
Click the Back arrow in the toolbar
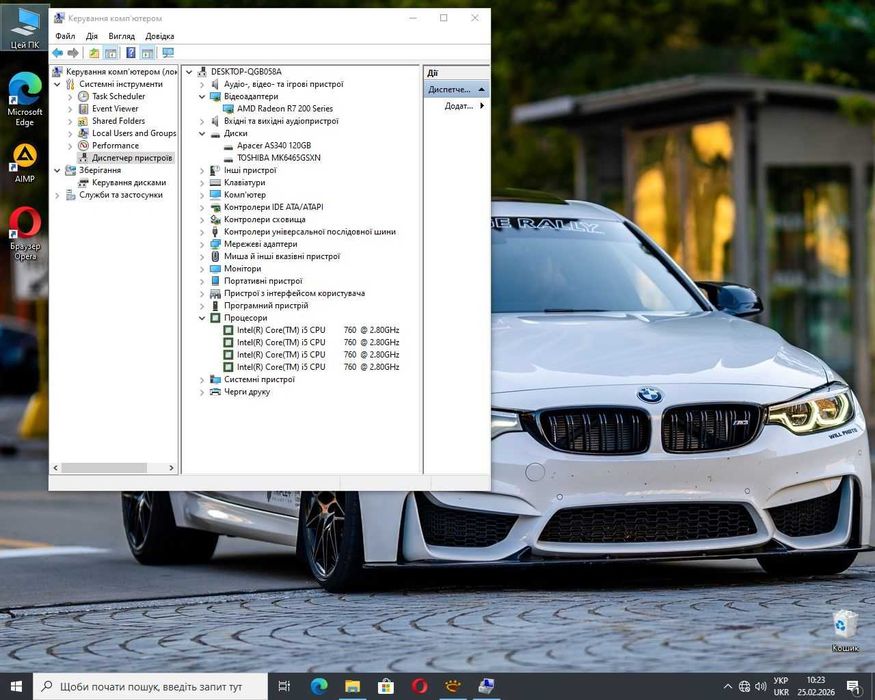click(57, 53)
